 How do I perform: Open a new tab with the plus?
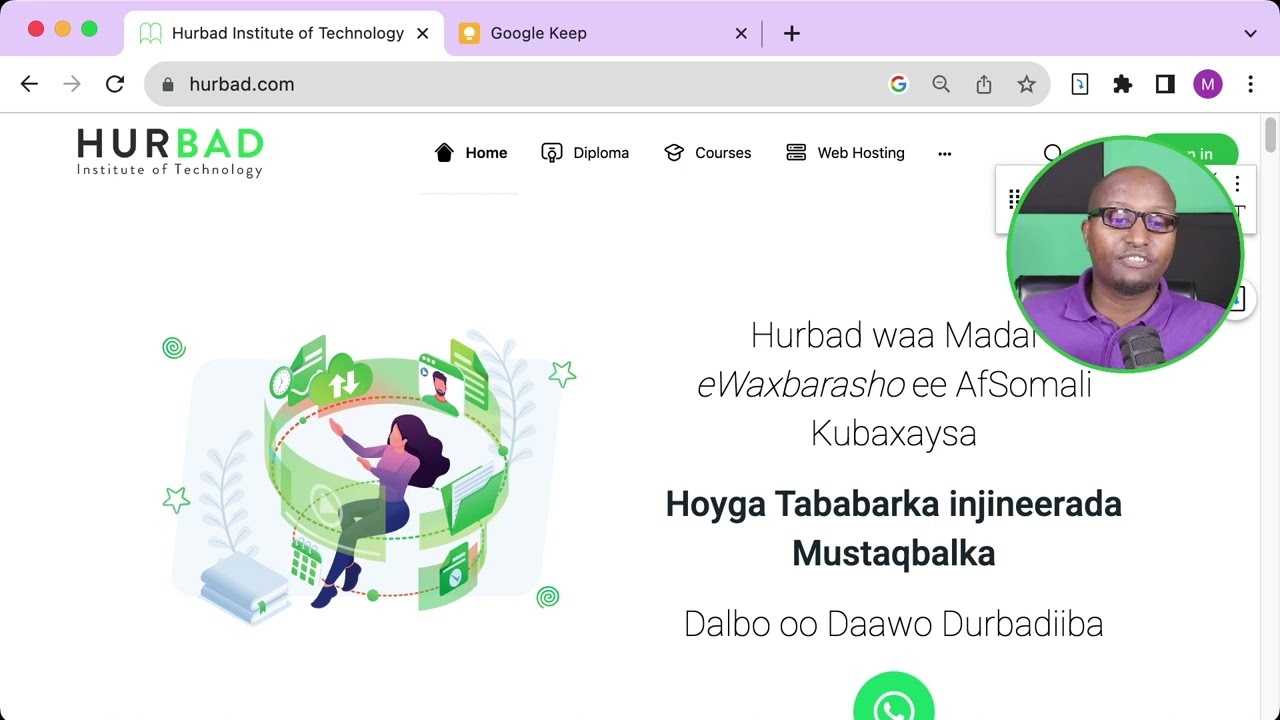(792, 33)
